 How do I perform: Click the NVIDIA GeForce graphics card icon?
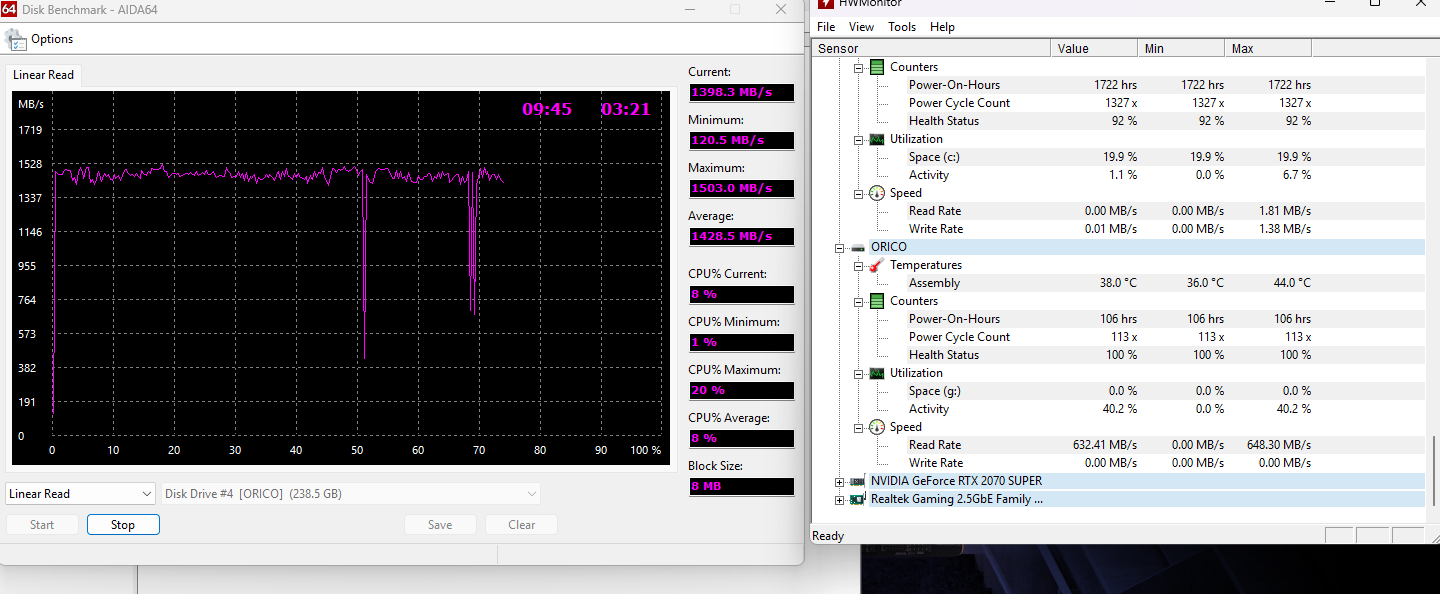click(x=858, y=481)
